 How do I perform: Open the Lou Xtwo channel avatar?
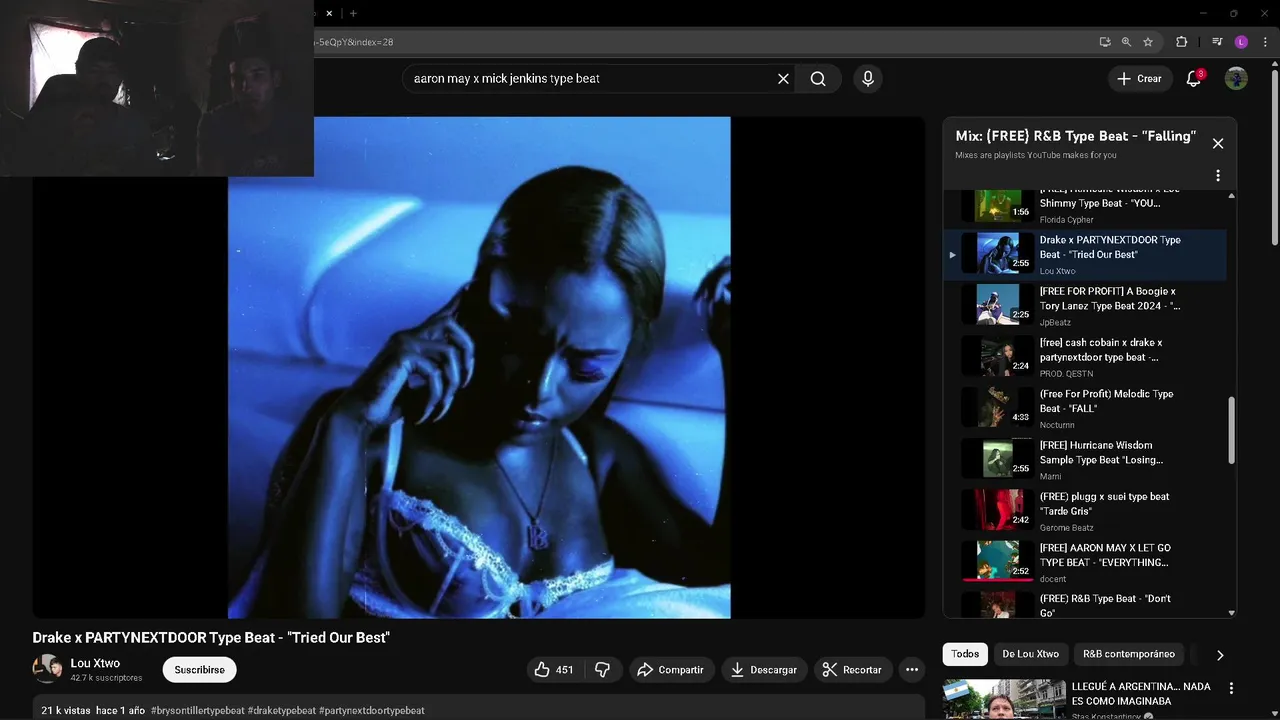[47, 669]
